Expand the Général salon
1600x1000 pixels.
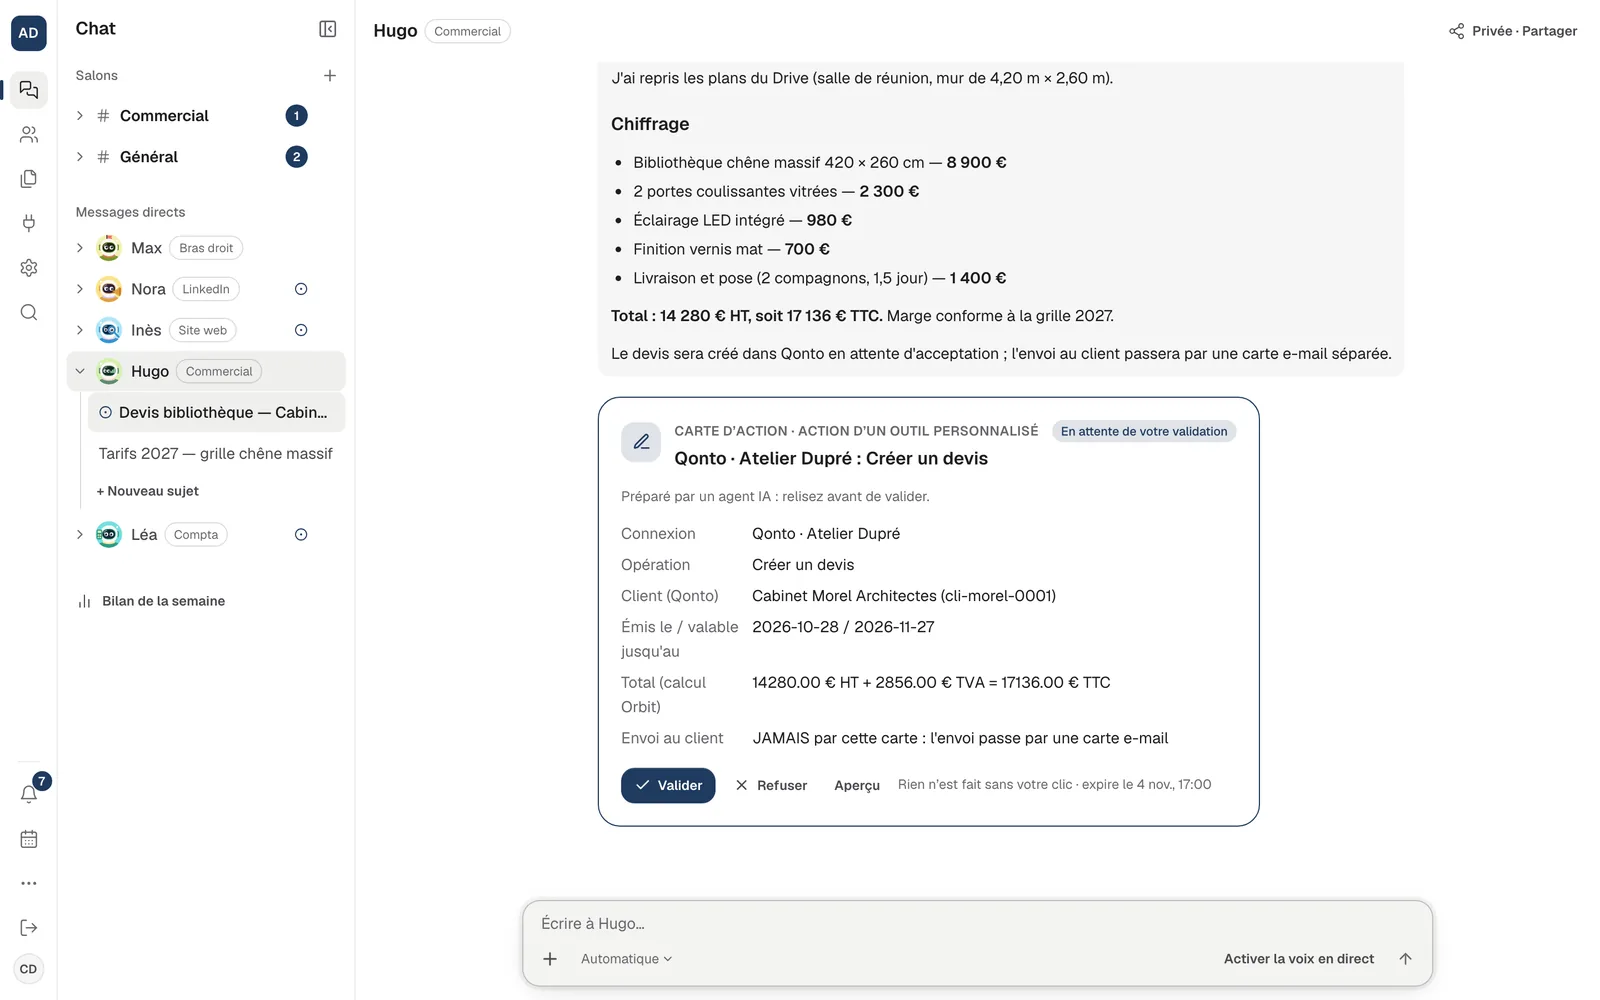coord(80,157)
